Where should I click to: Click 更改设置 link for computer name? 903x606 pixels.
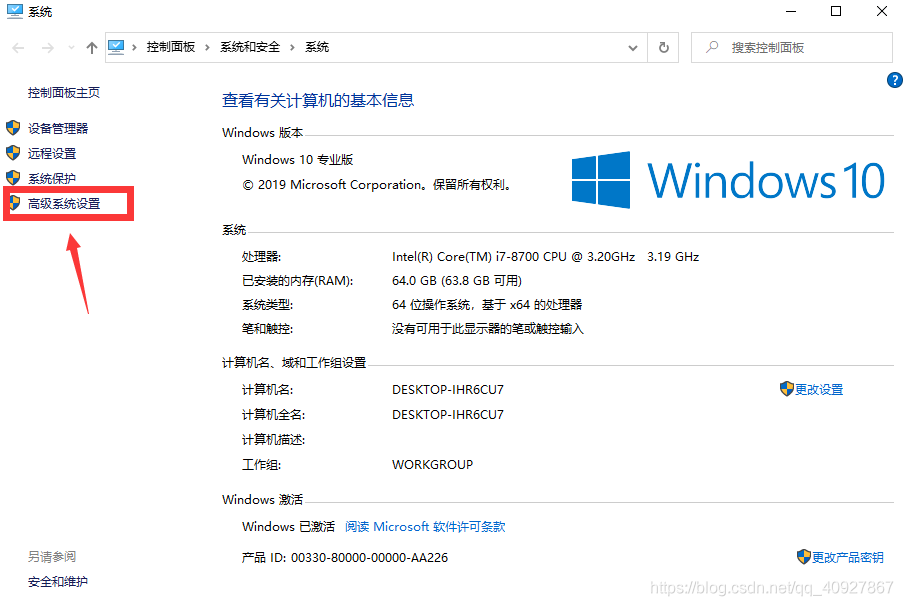tap(818, 389)
